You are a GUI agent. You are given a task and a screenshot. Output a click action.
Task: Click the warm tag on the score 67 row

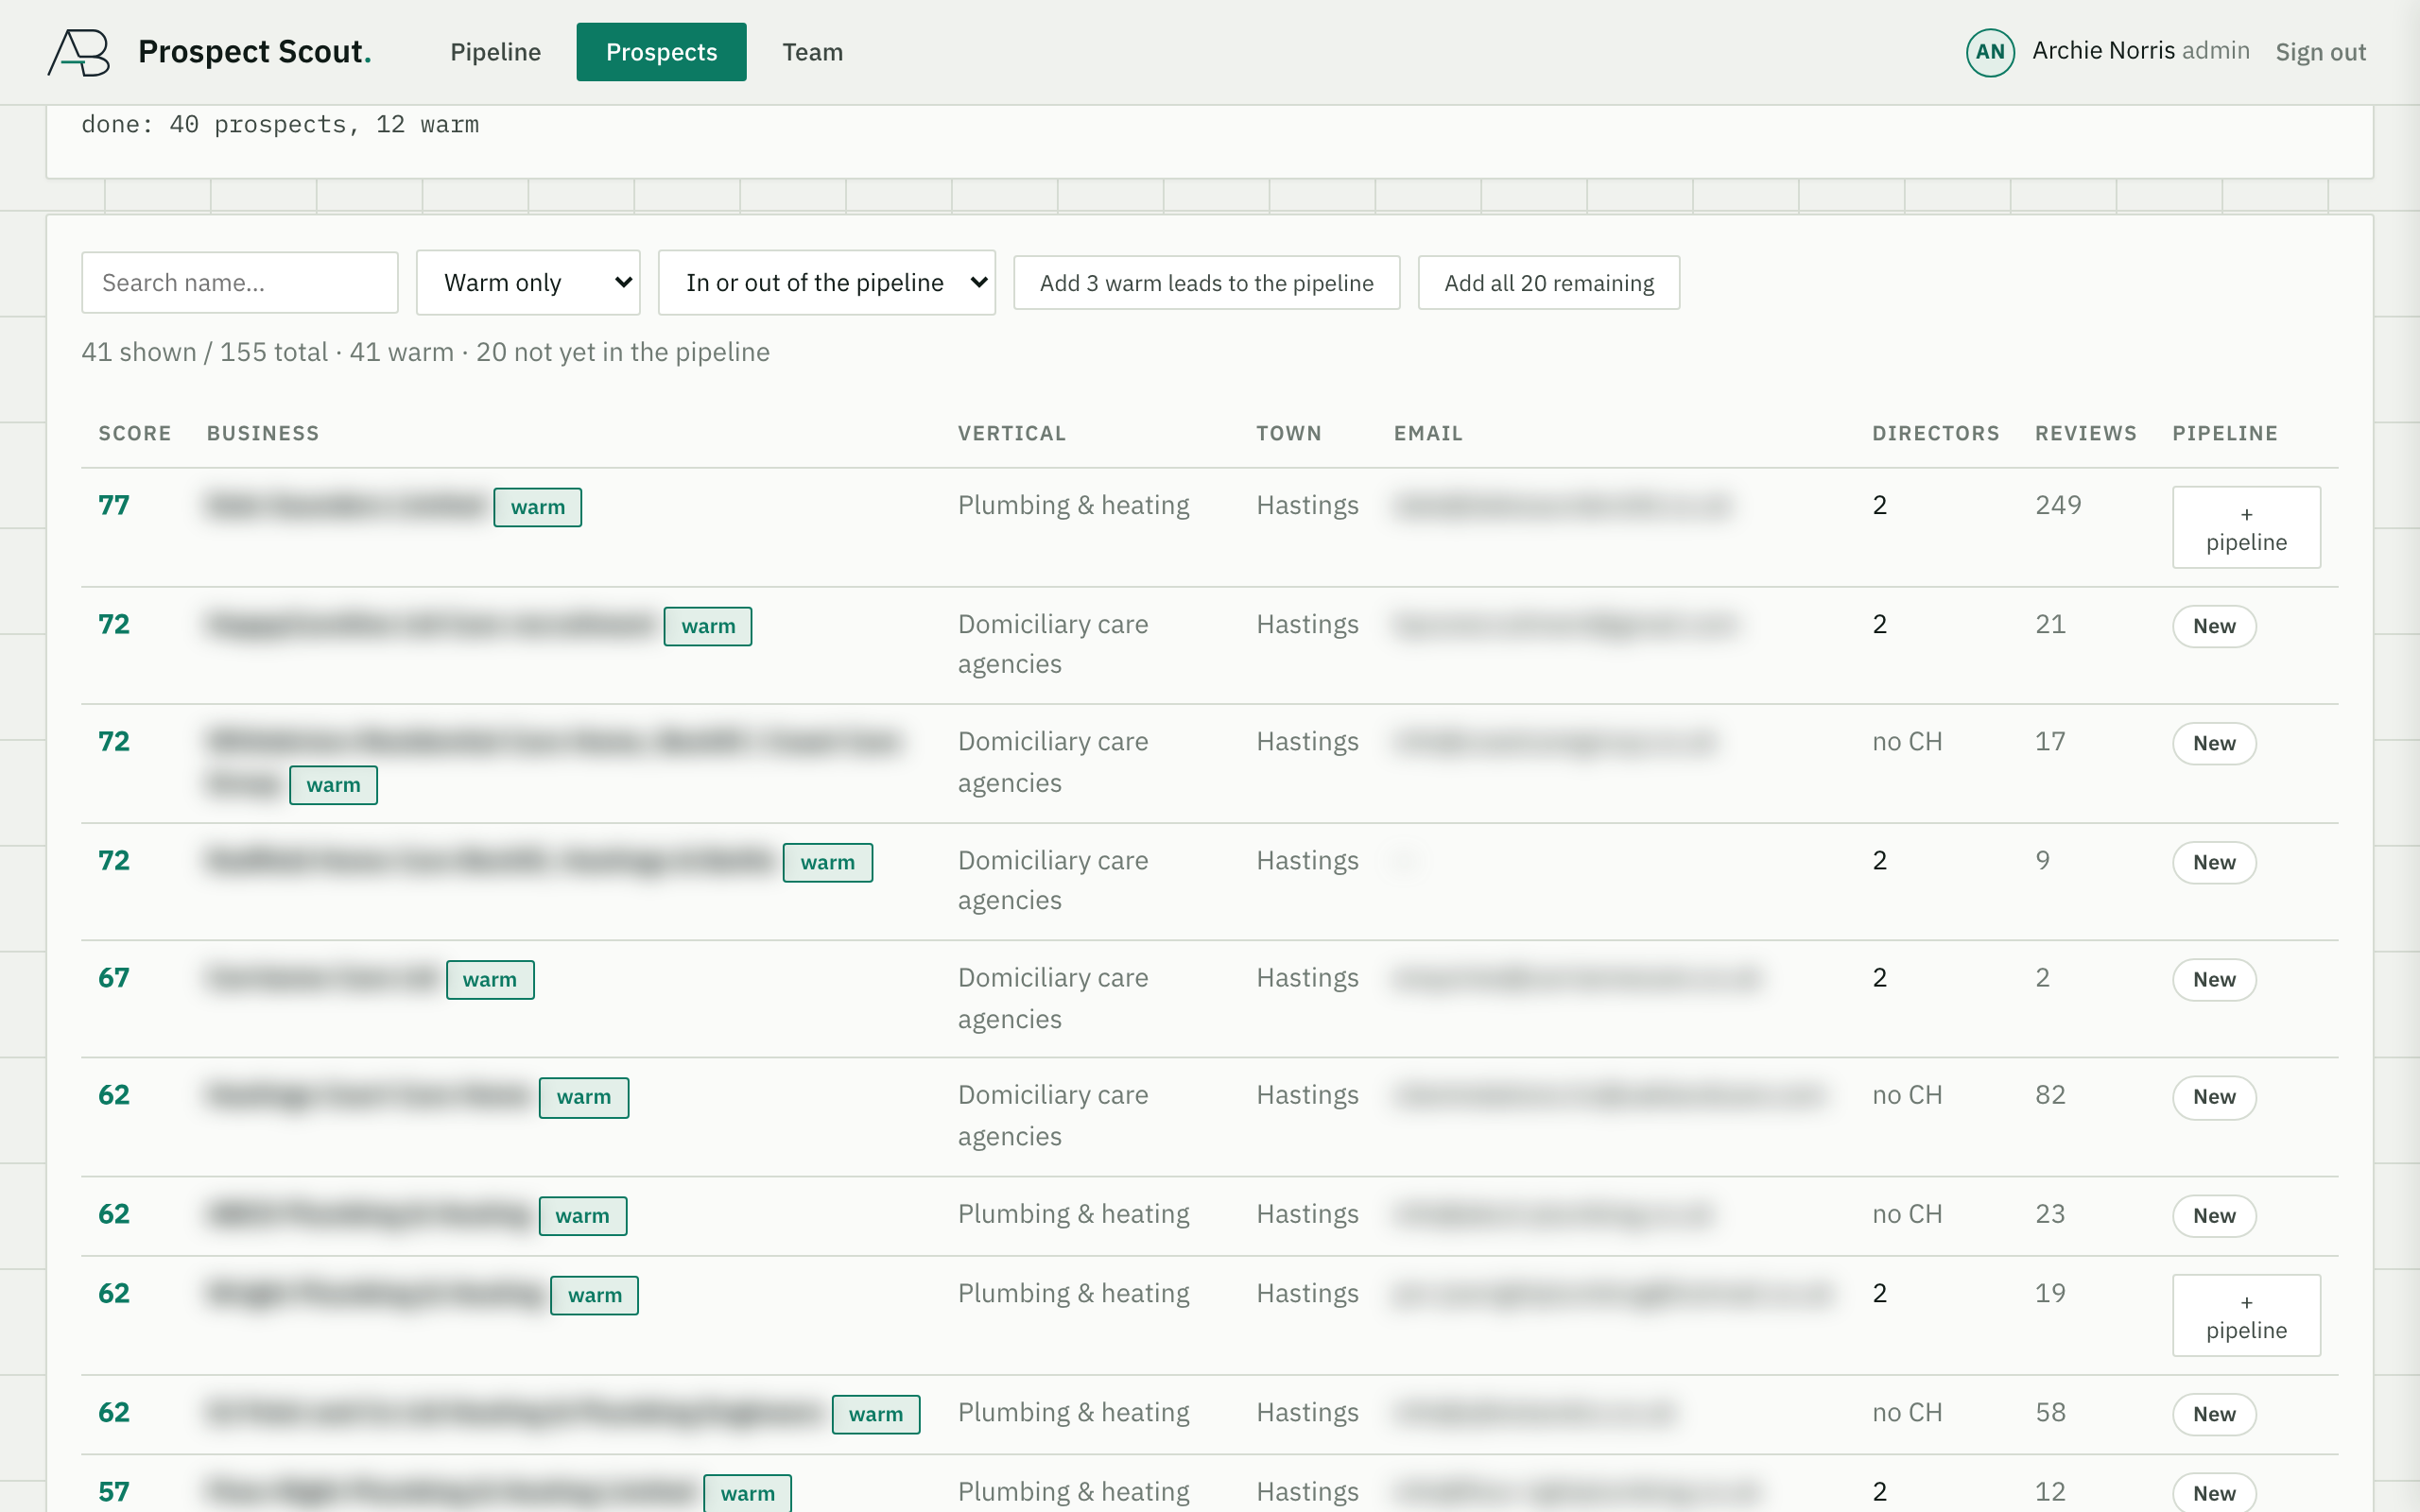click(x=489, y=979)
